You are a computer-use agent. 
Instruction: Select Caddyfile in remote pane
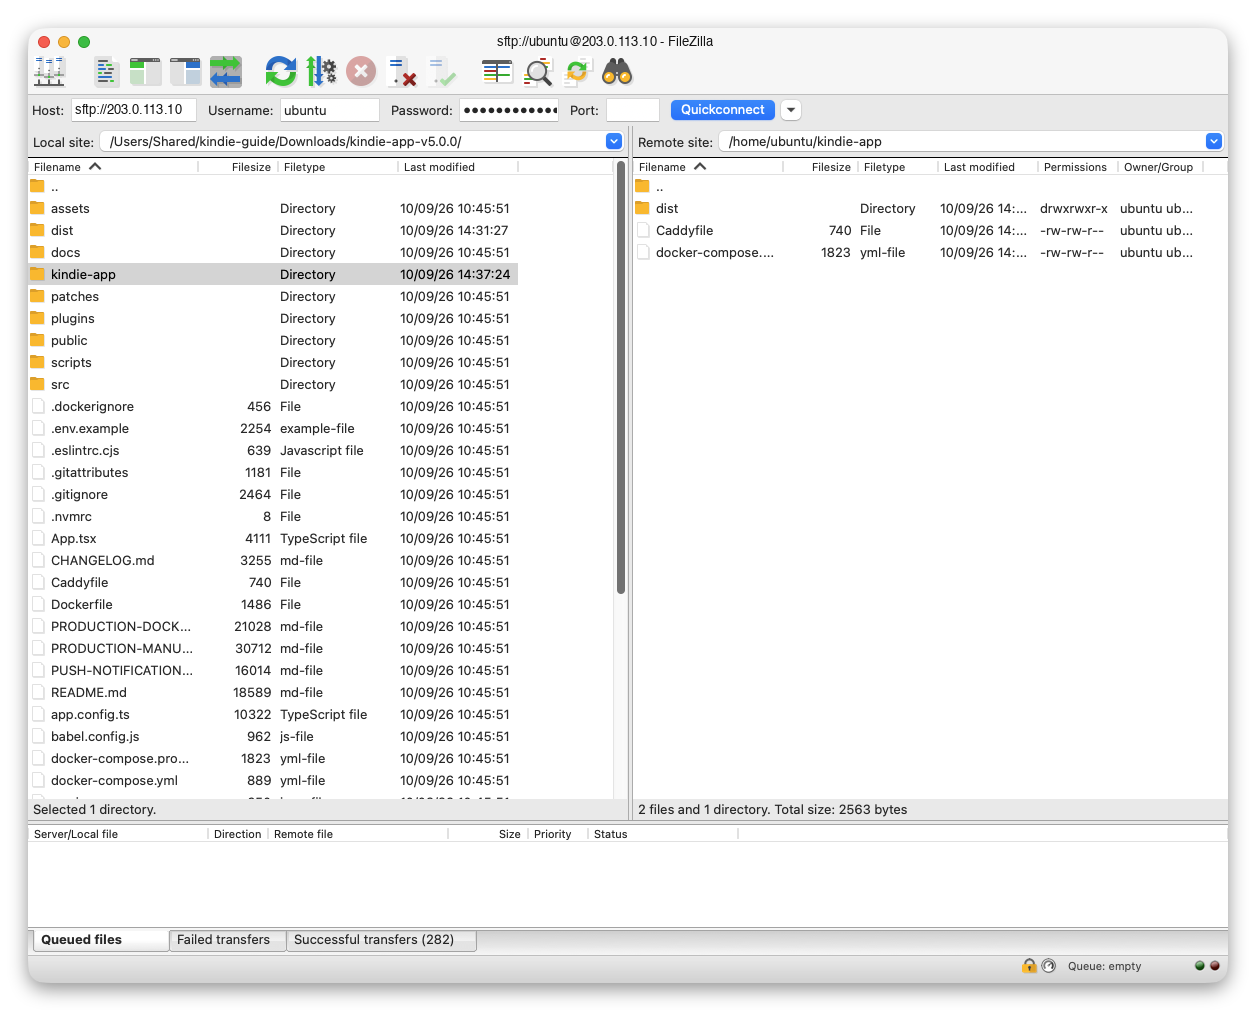[x=916, y=230]
